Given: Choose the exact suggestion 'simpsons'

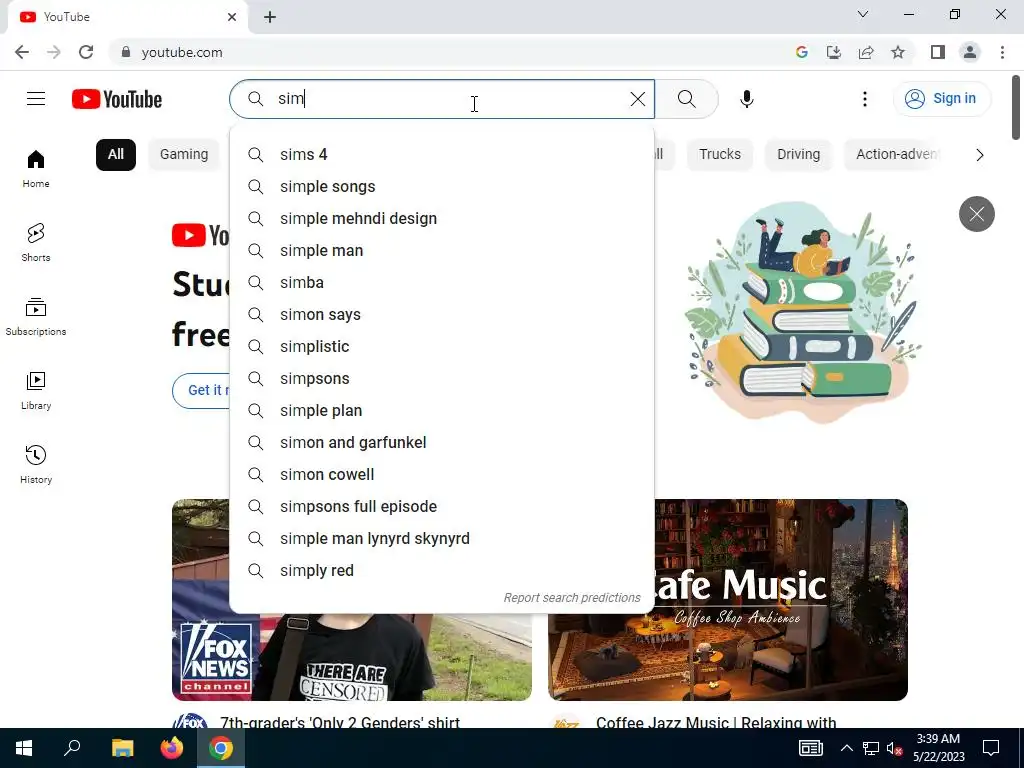Looking at the screenshot, I should [x=441, y=378].
